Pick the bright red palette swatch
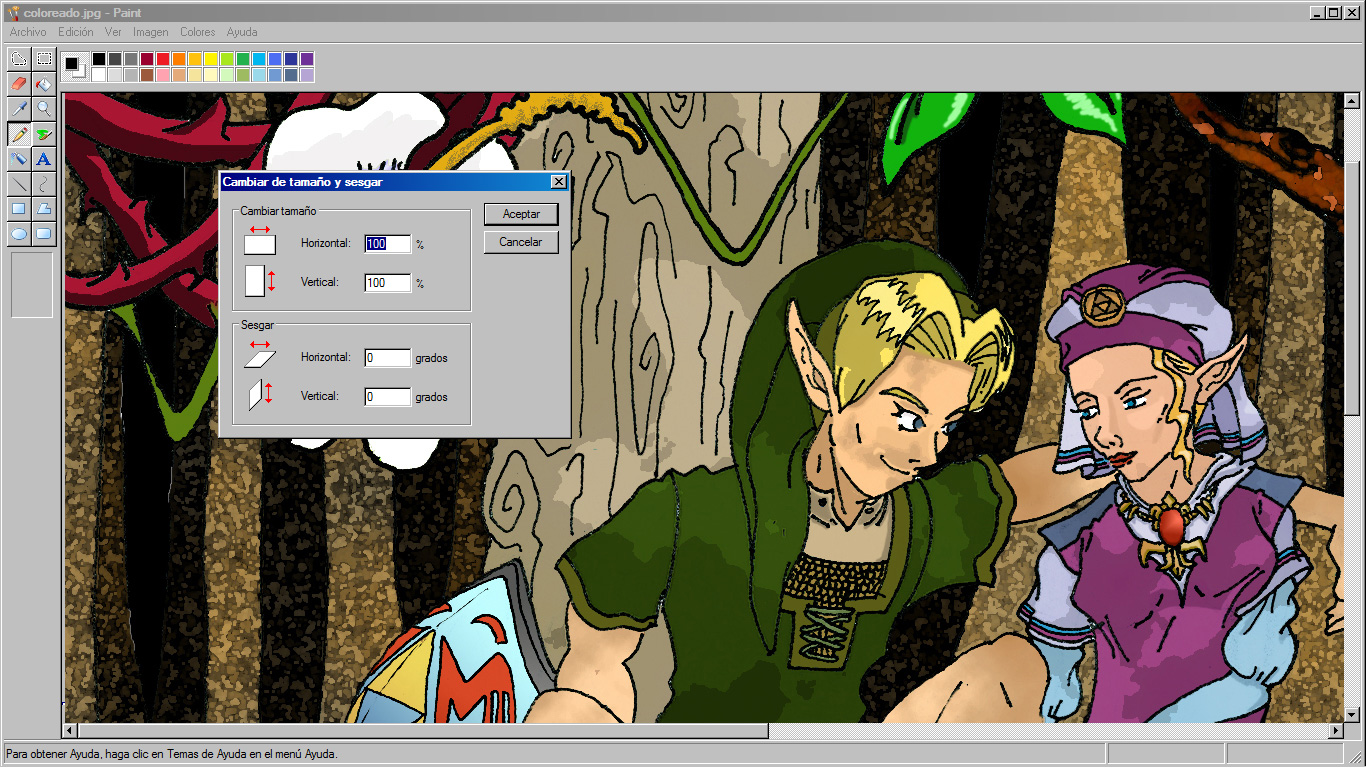The width and height of the screenshot is (1366, 768). [163, 59]
